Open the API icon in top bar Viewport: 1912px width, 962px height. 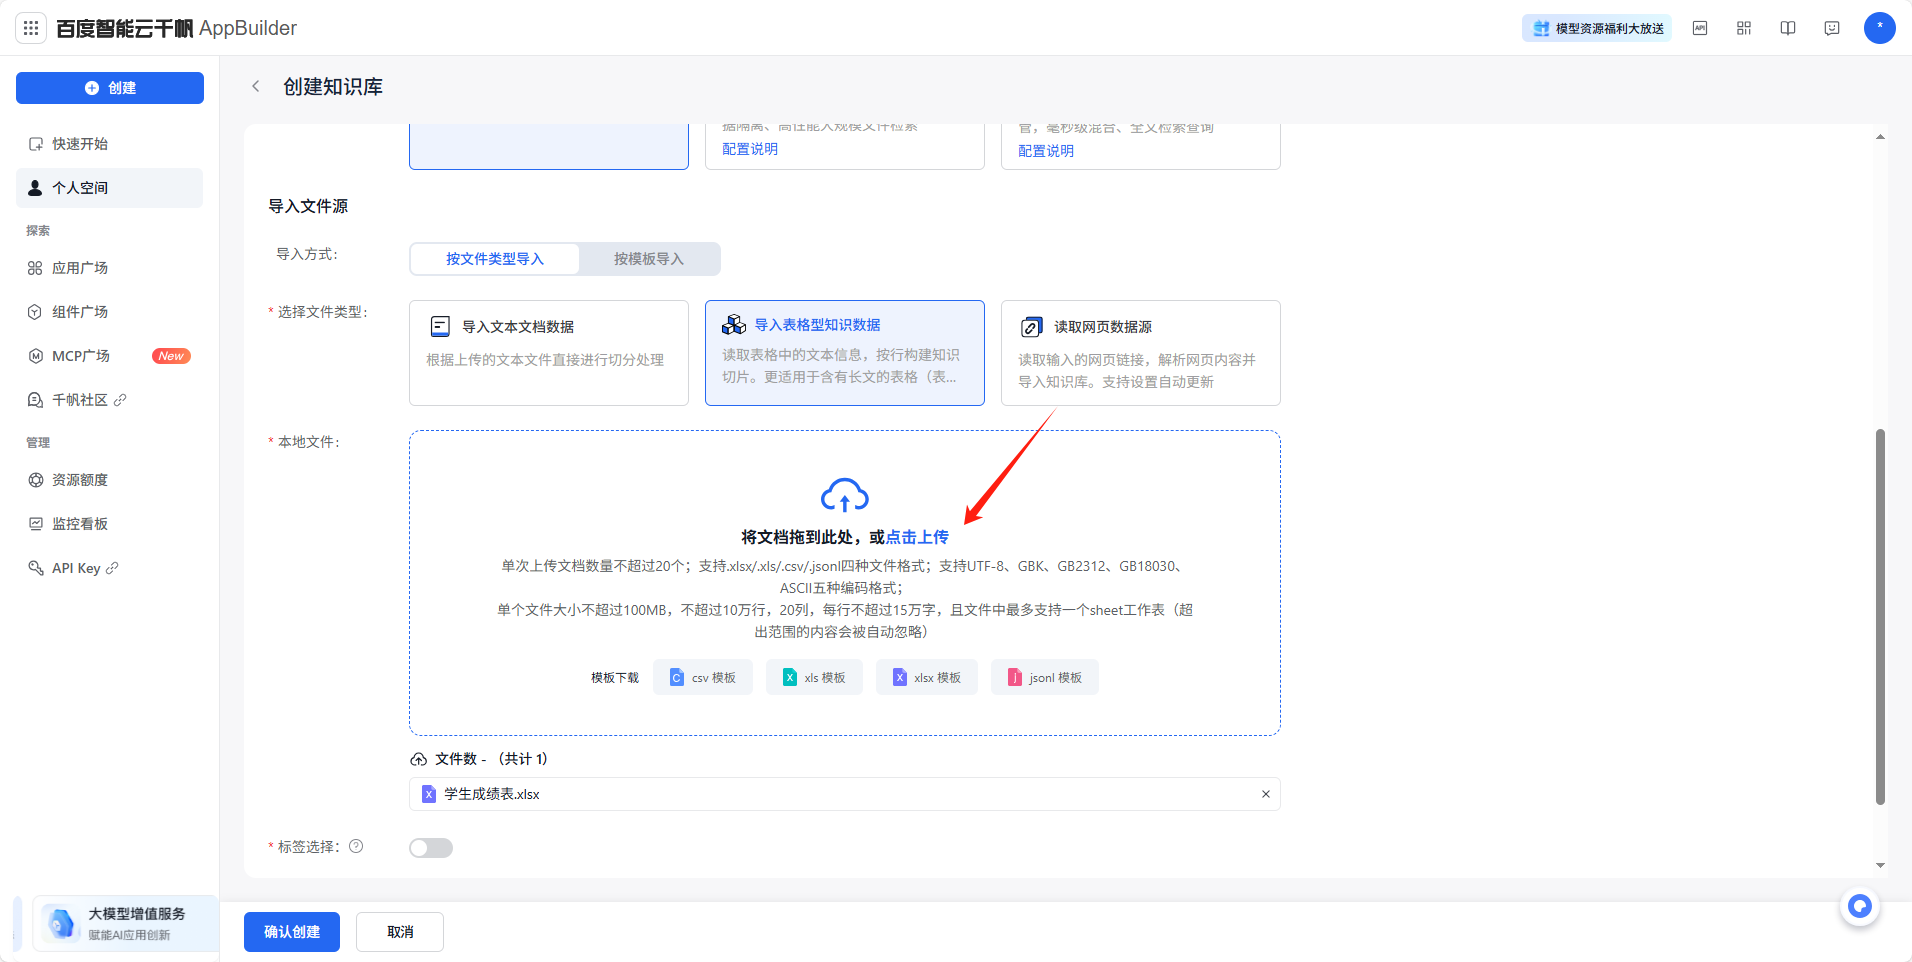(x=1699, y=28)
